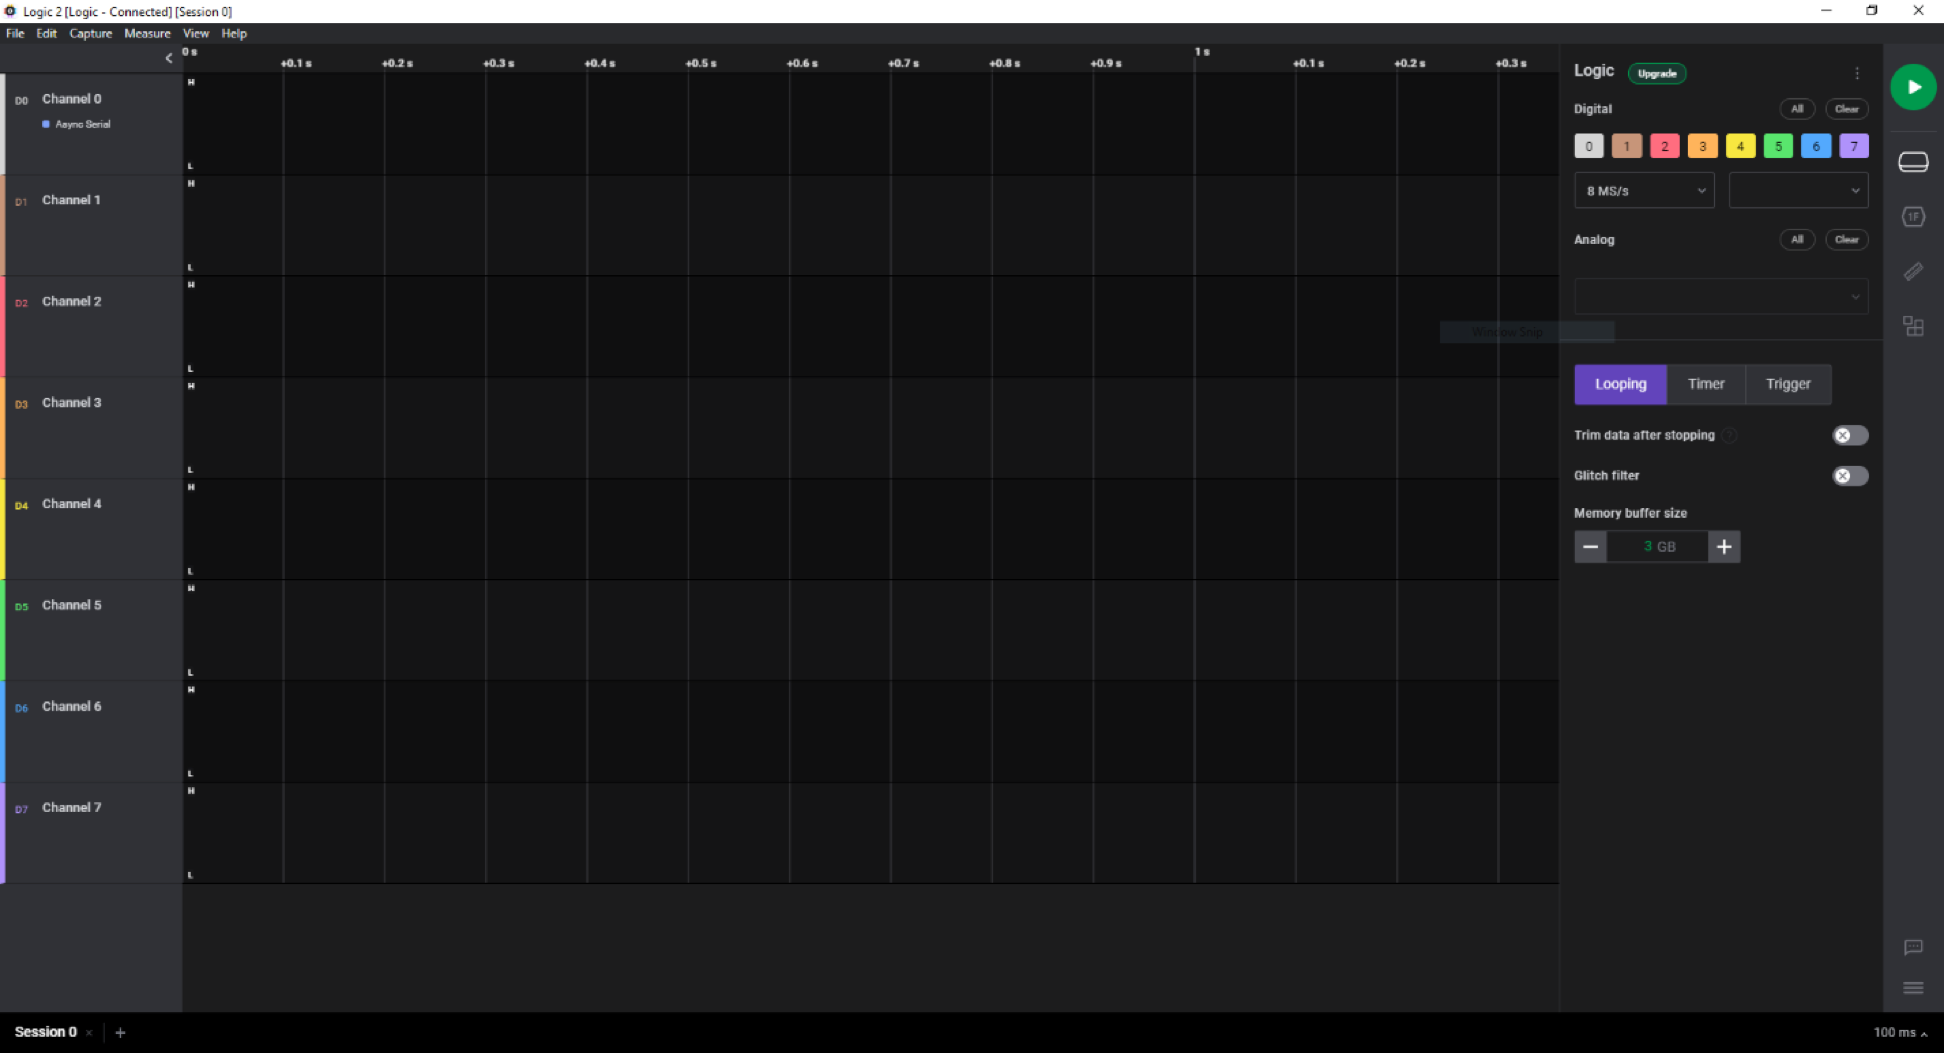
Task: Click the 0 s timeline marker
Action: click(x=190, y=52)
